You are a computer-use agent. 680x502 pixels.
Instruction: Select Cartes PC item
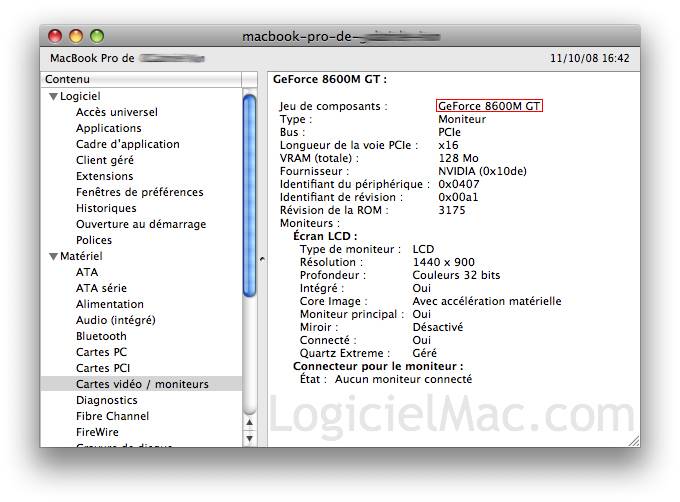(101, 352)
